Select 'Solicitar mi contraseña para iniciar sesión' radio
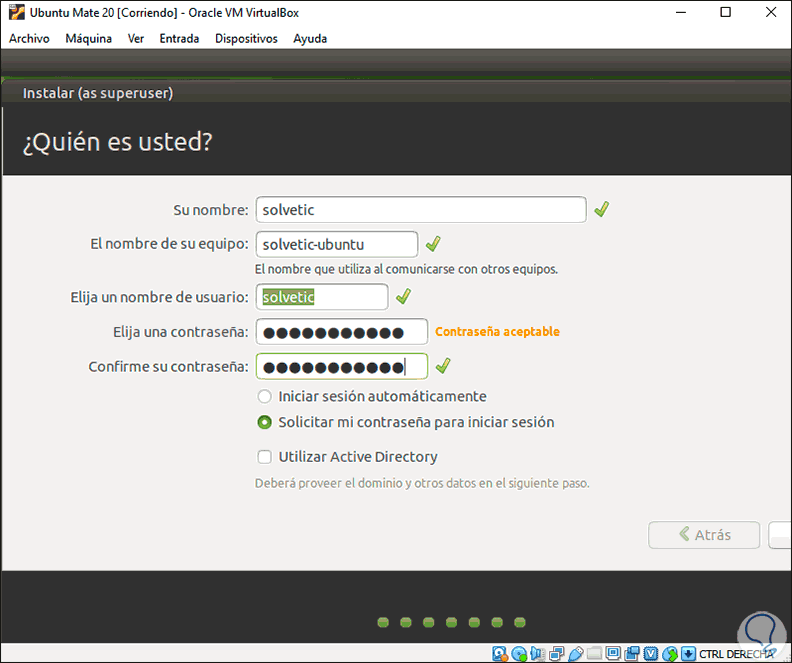 pos(264,422)
